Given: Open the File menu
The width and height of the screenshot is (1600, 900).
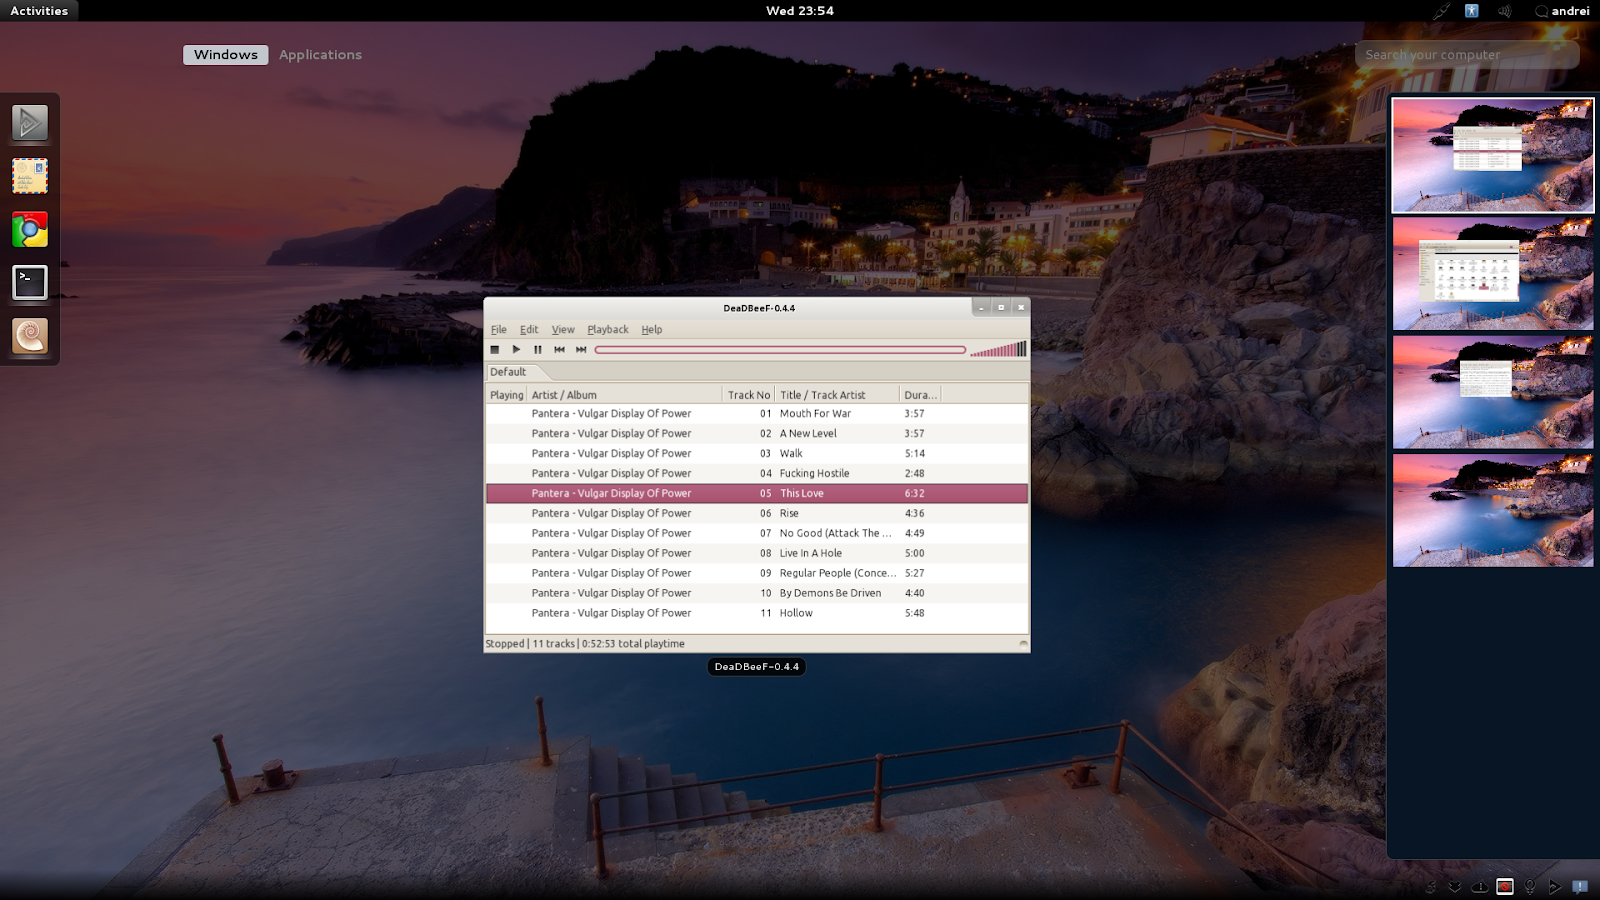Looking at the screenshot, I should tap(498, 330).
